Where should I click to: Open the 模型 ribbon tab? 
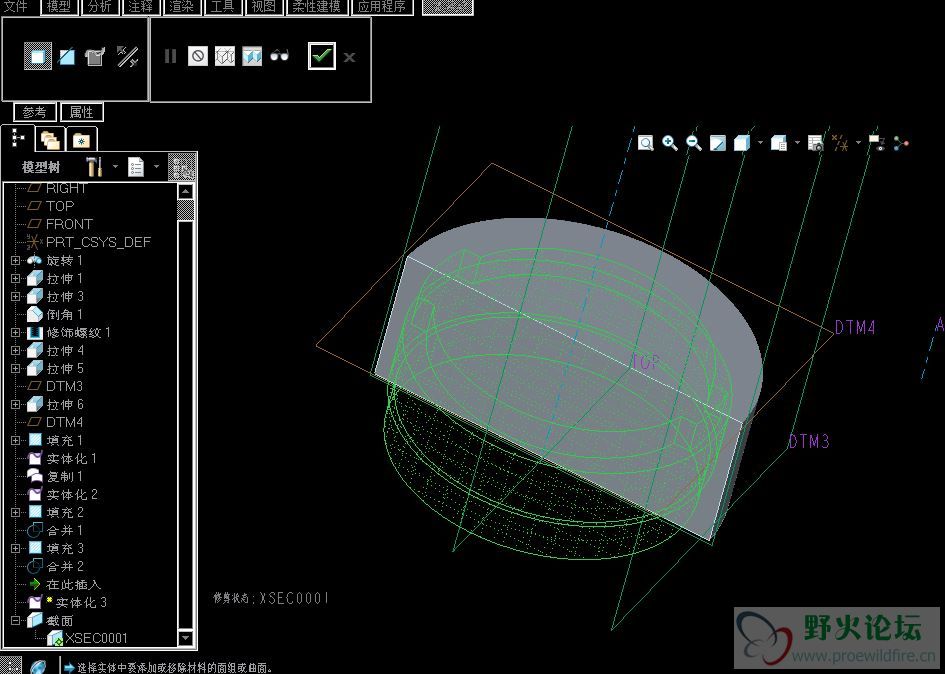58,7
